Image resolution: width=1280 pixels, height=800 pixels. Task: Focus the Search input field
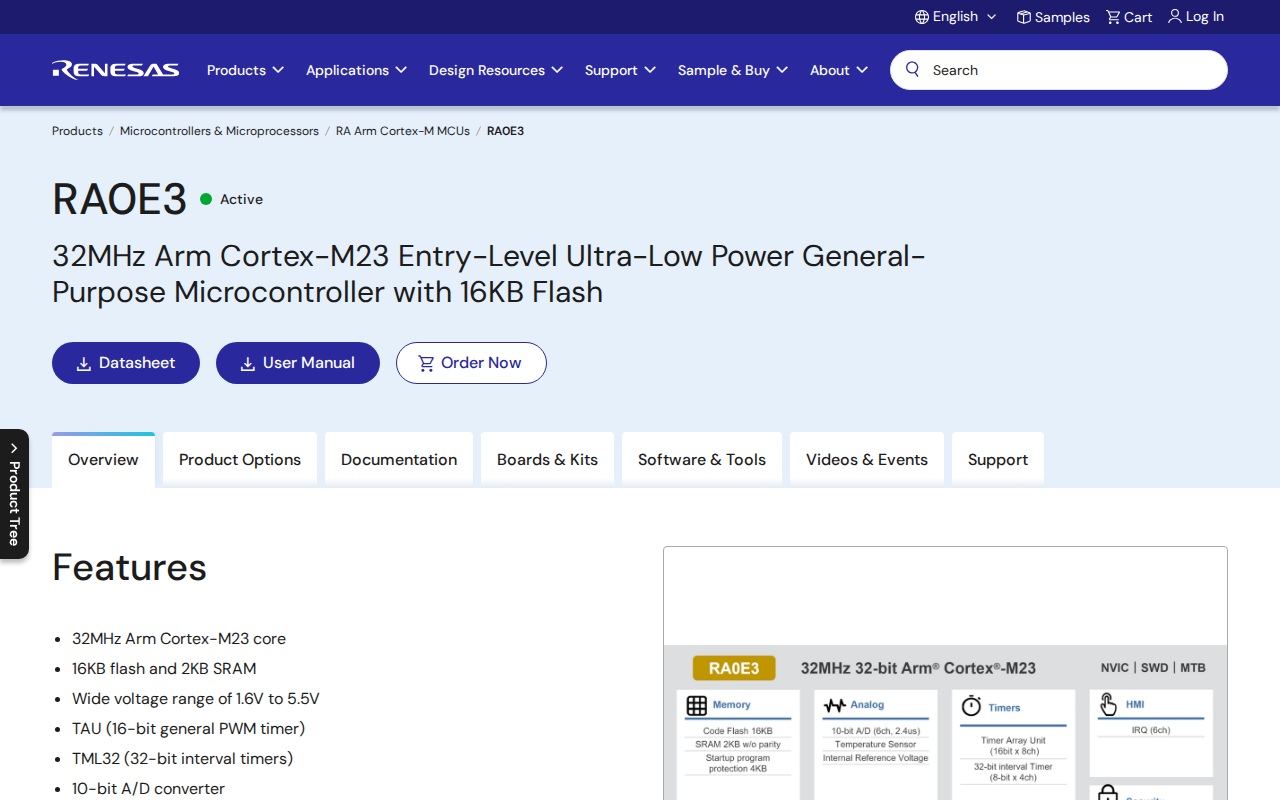1059,70
